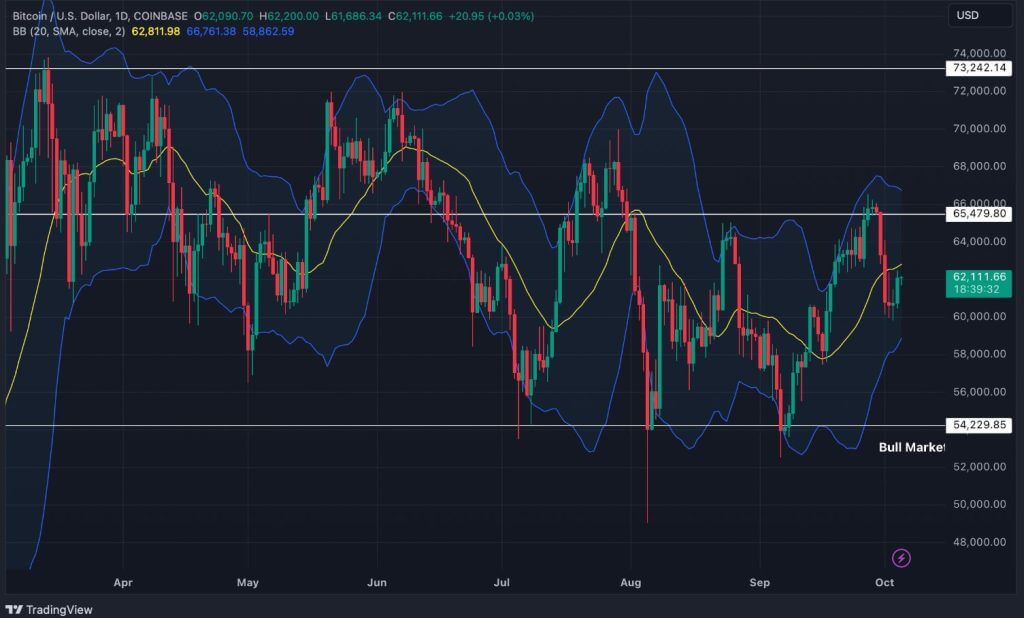Click the May label on time axis
The height and width of the screenshot is (618, 1024).
(x=248, y=582)
